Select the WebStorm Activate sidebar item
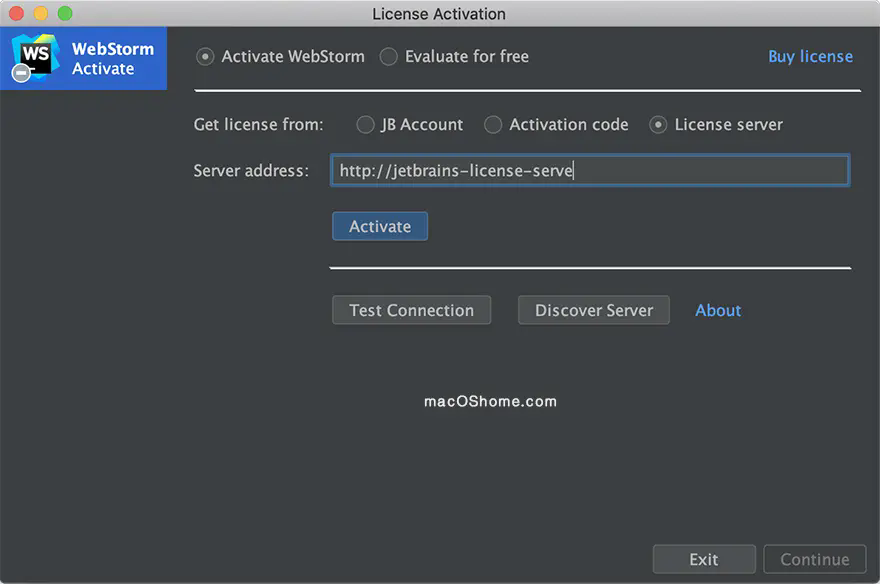 point(83,58)
